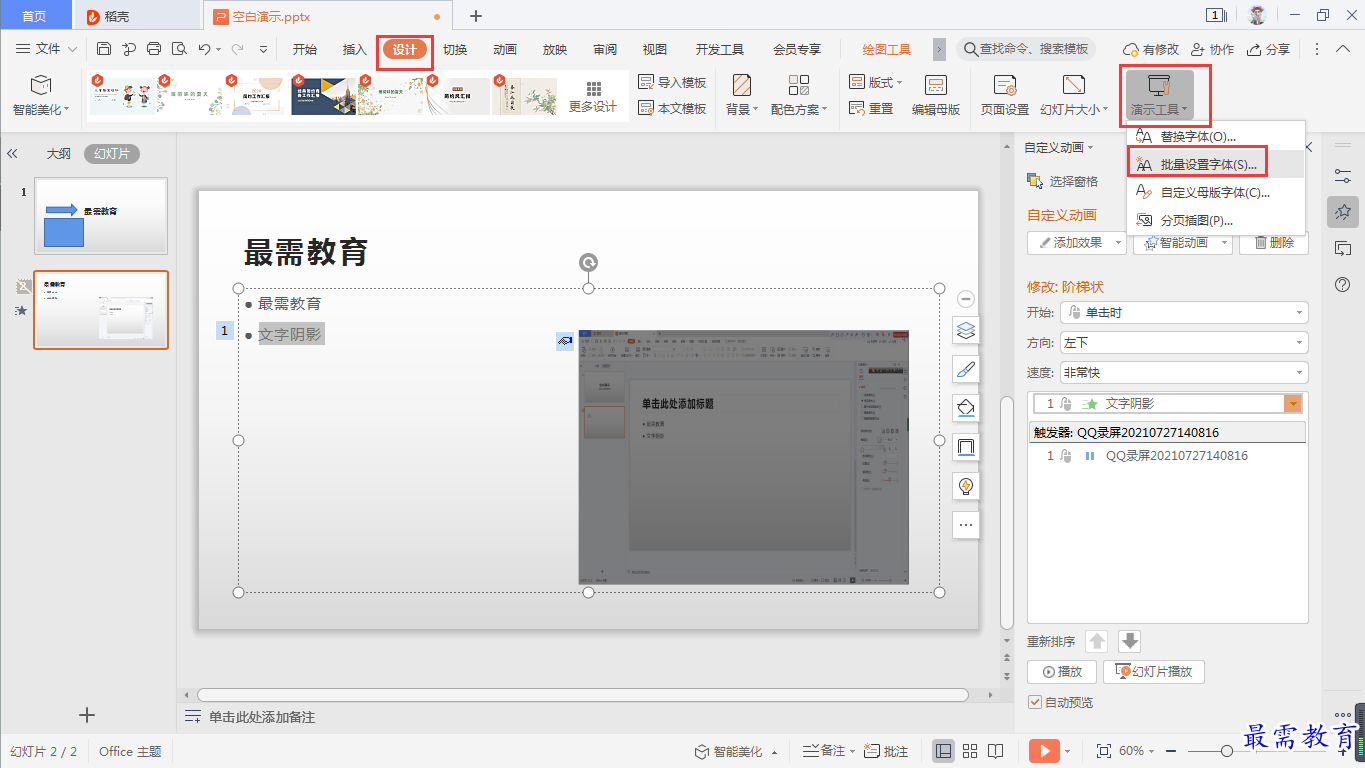Open the 开始 start dropdown

[x=1183, y=313]
